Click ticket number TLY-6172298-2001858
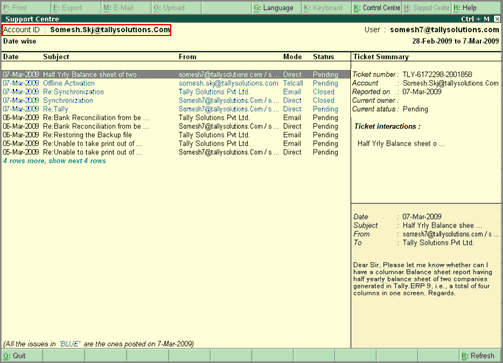This screenshot has height=363, width=503. [x=437, y=74]
